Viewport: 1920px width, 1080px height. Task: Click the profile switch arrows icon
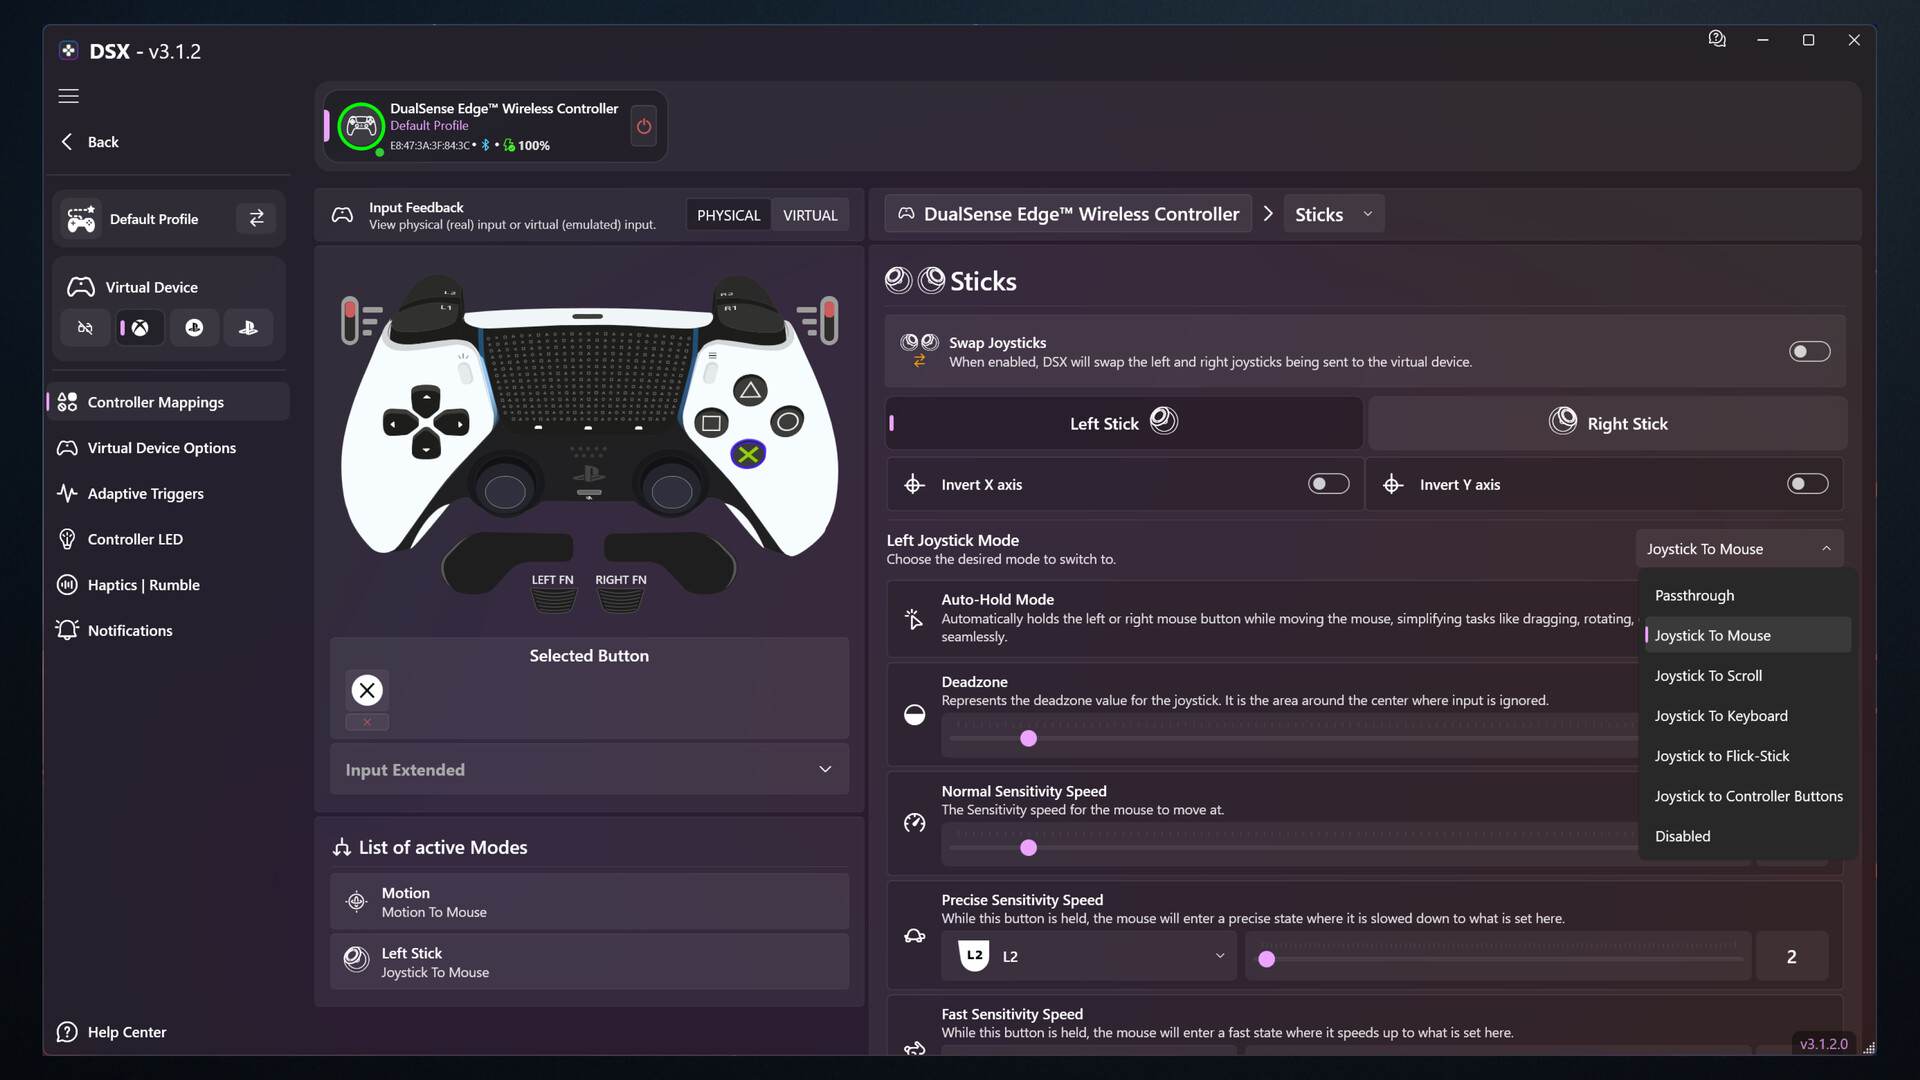(x=256, y=218)
